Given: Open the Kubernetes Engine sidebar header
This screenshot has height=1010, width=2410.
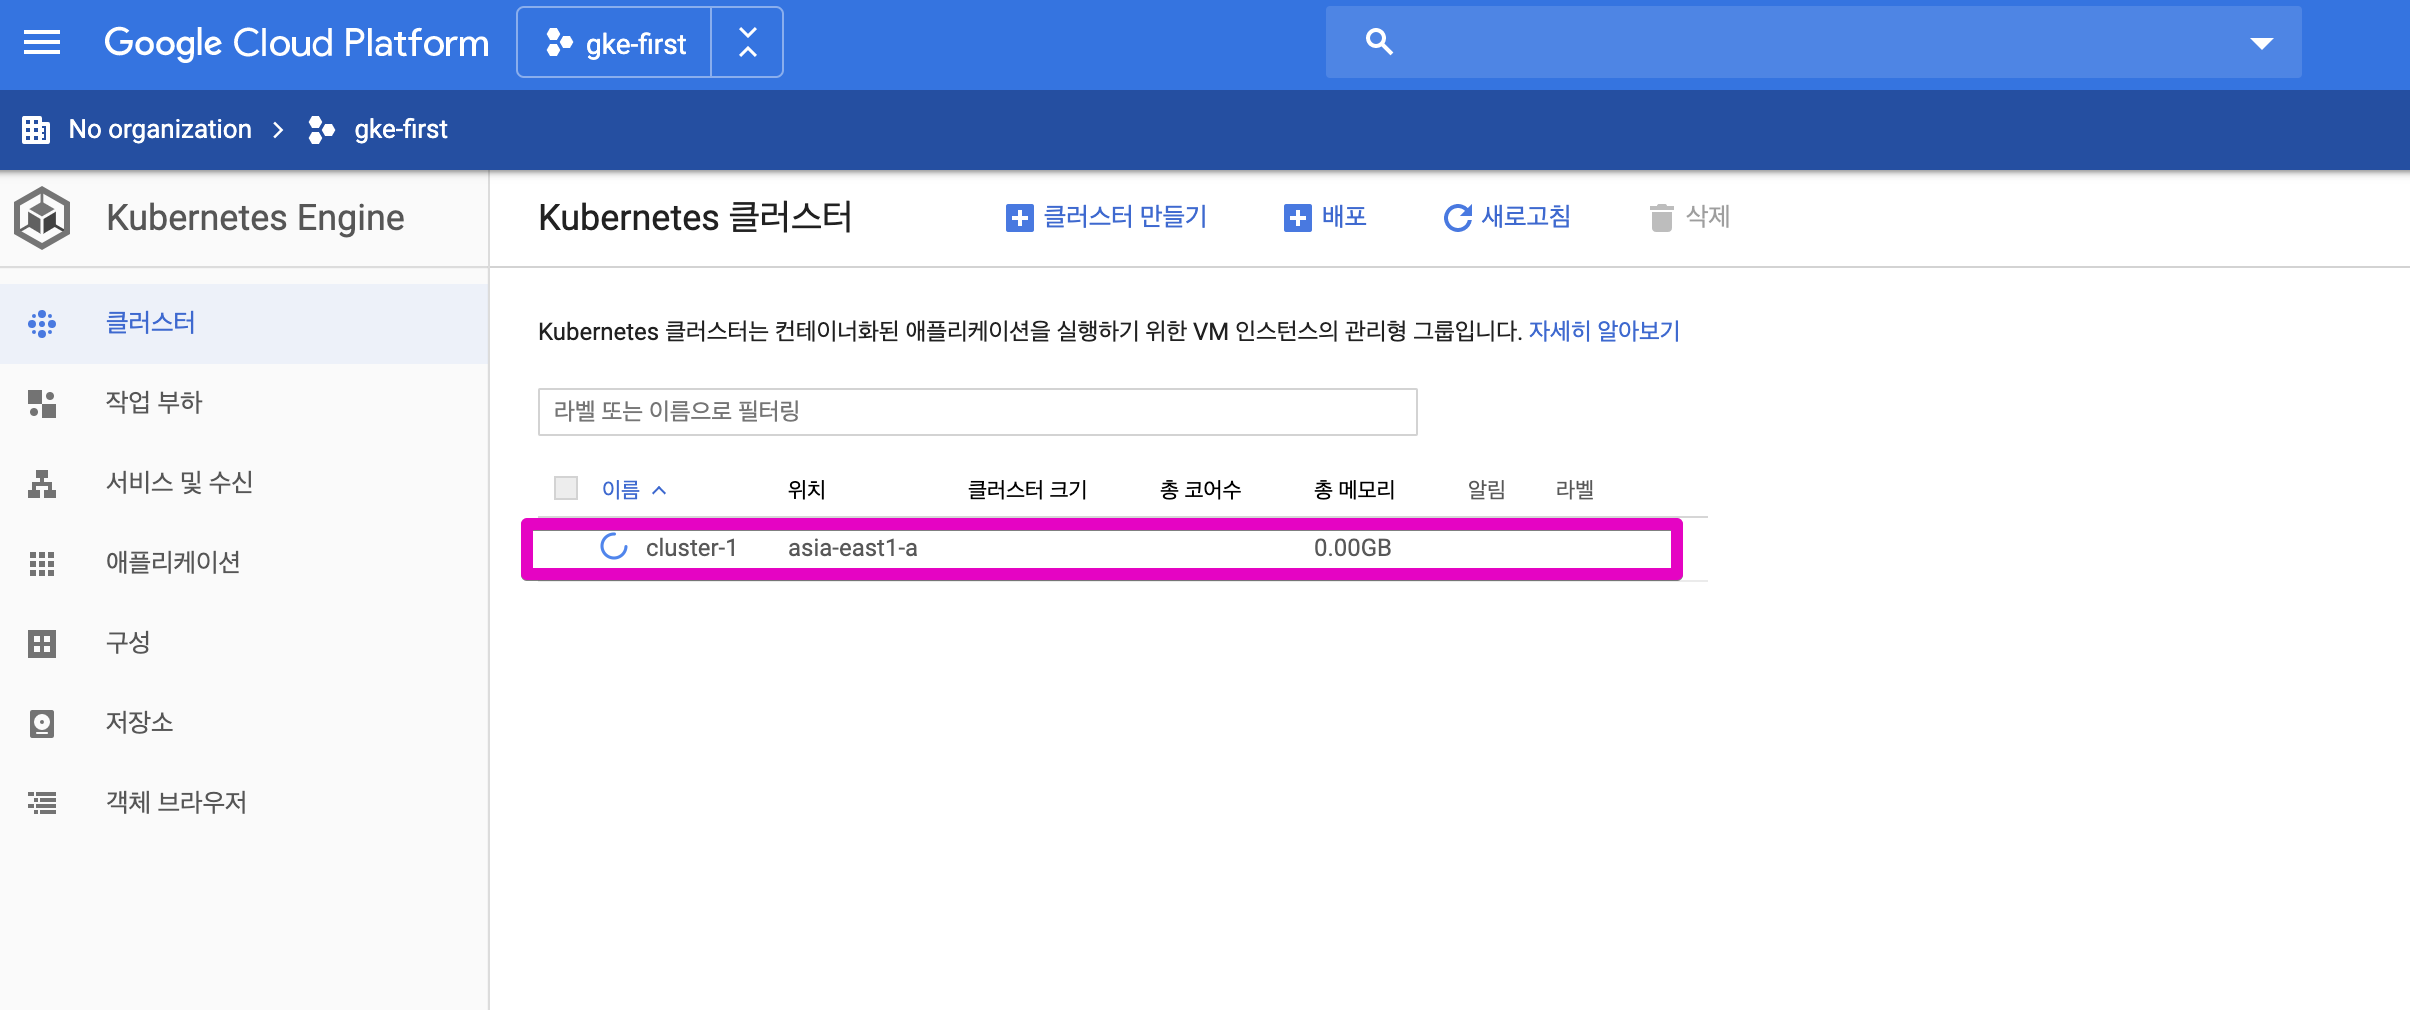Looking at the screenshot, I should pos(255,217).
